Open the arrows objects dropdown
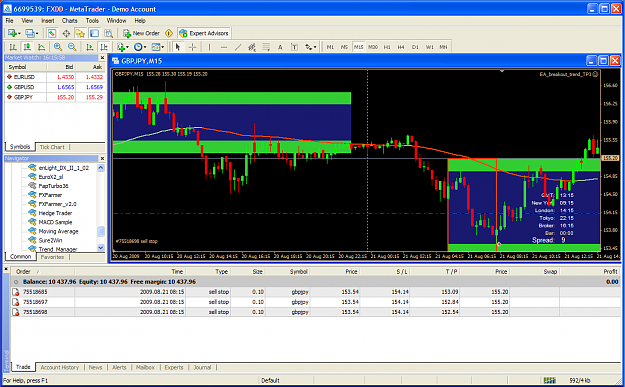625x387 pixels. 311,47
